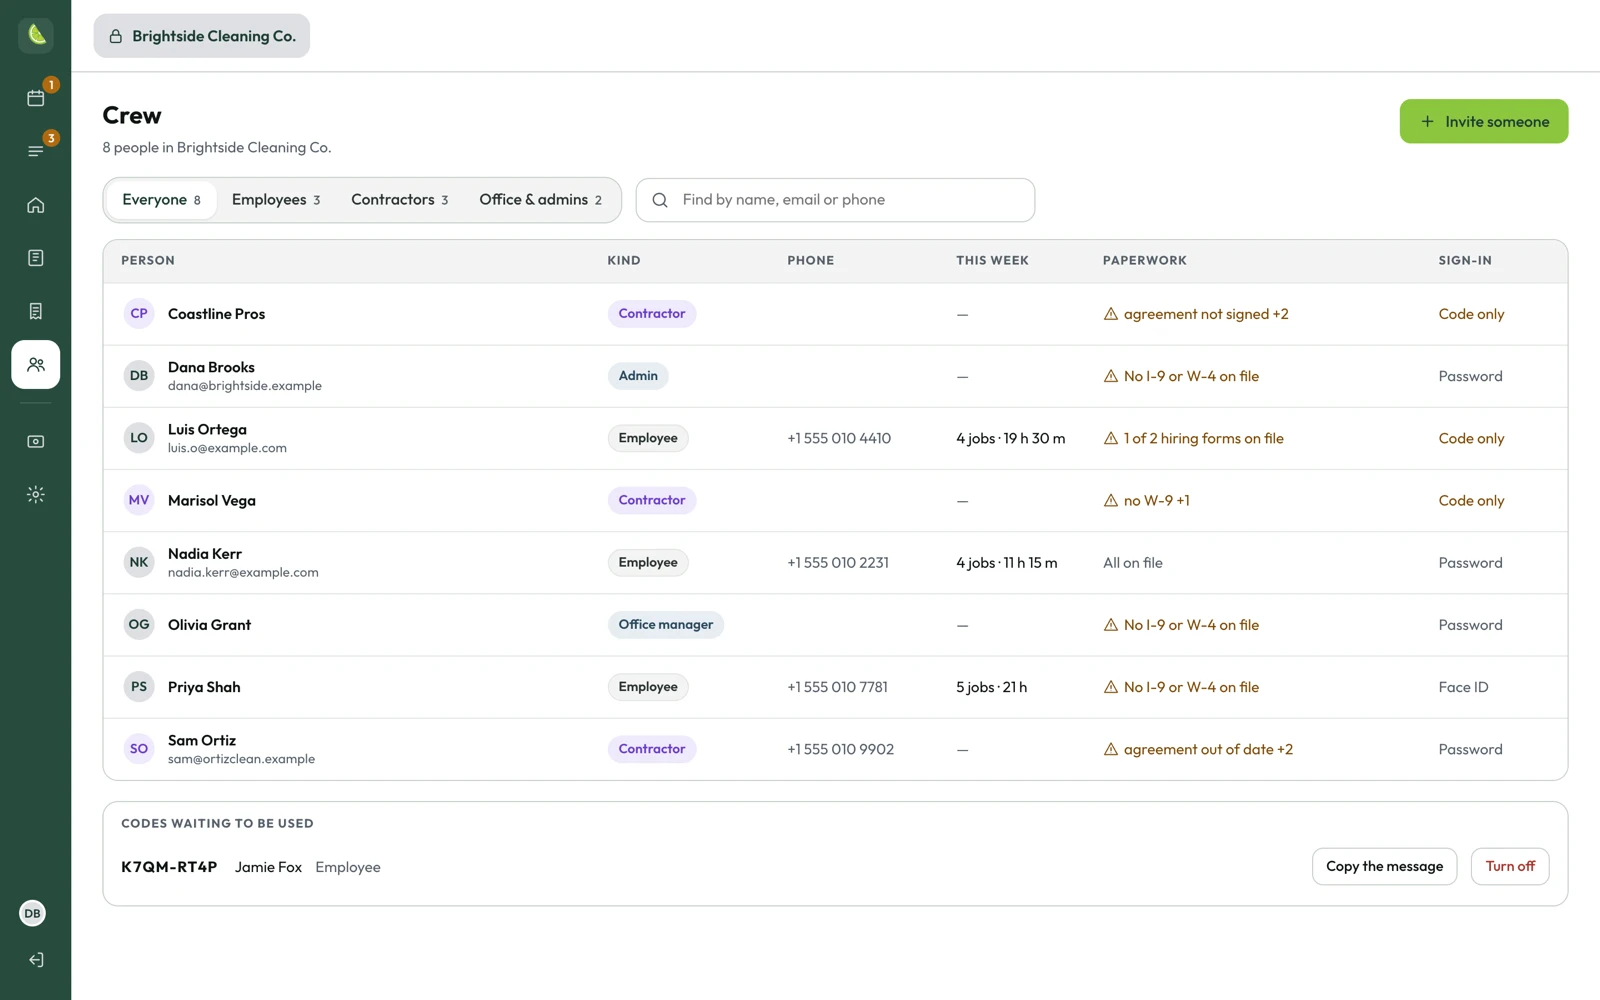Click the search magnifier icon
The width and height of the screenshot is (1600, 1000).
click(660, 200)
